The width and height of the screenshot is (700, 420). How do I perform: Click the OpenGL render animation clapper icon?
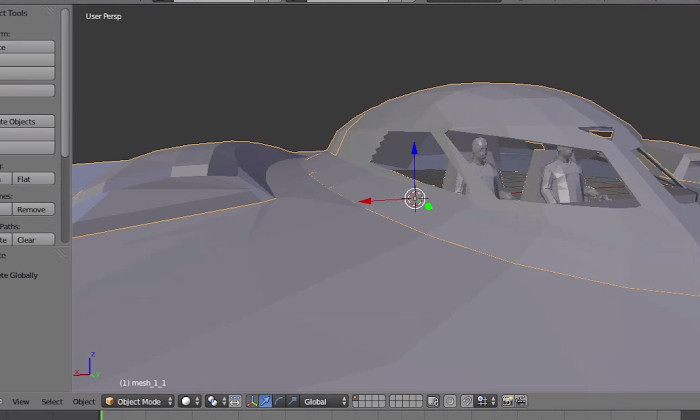[521, 401]
